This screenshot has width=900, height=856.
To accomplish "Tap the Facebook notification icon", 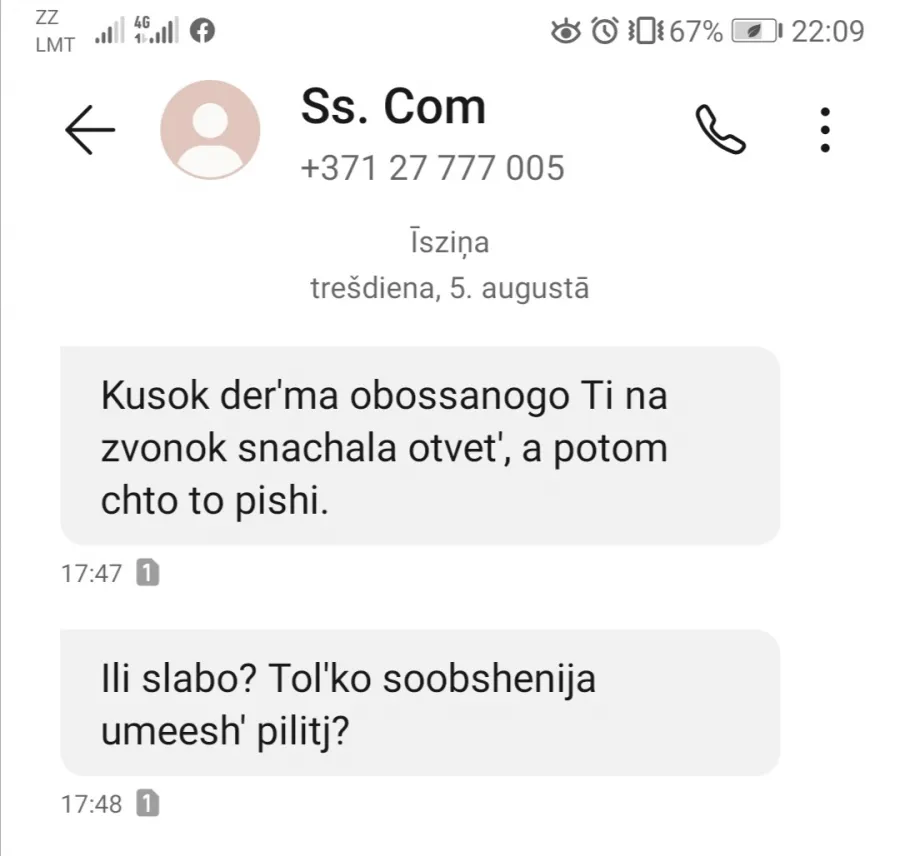I will tap(202, 30).
